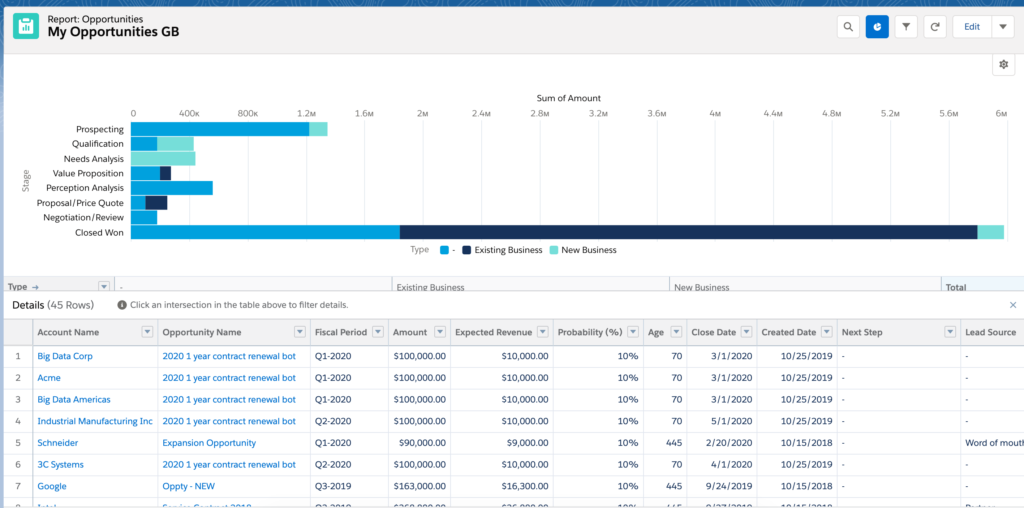Click the Needs Analysis chart bar
Viewport: 1024px width, 508px height.
pyautogui.click(x=163, y=159)
